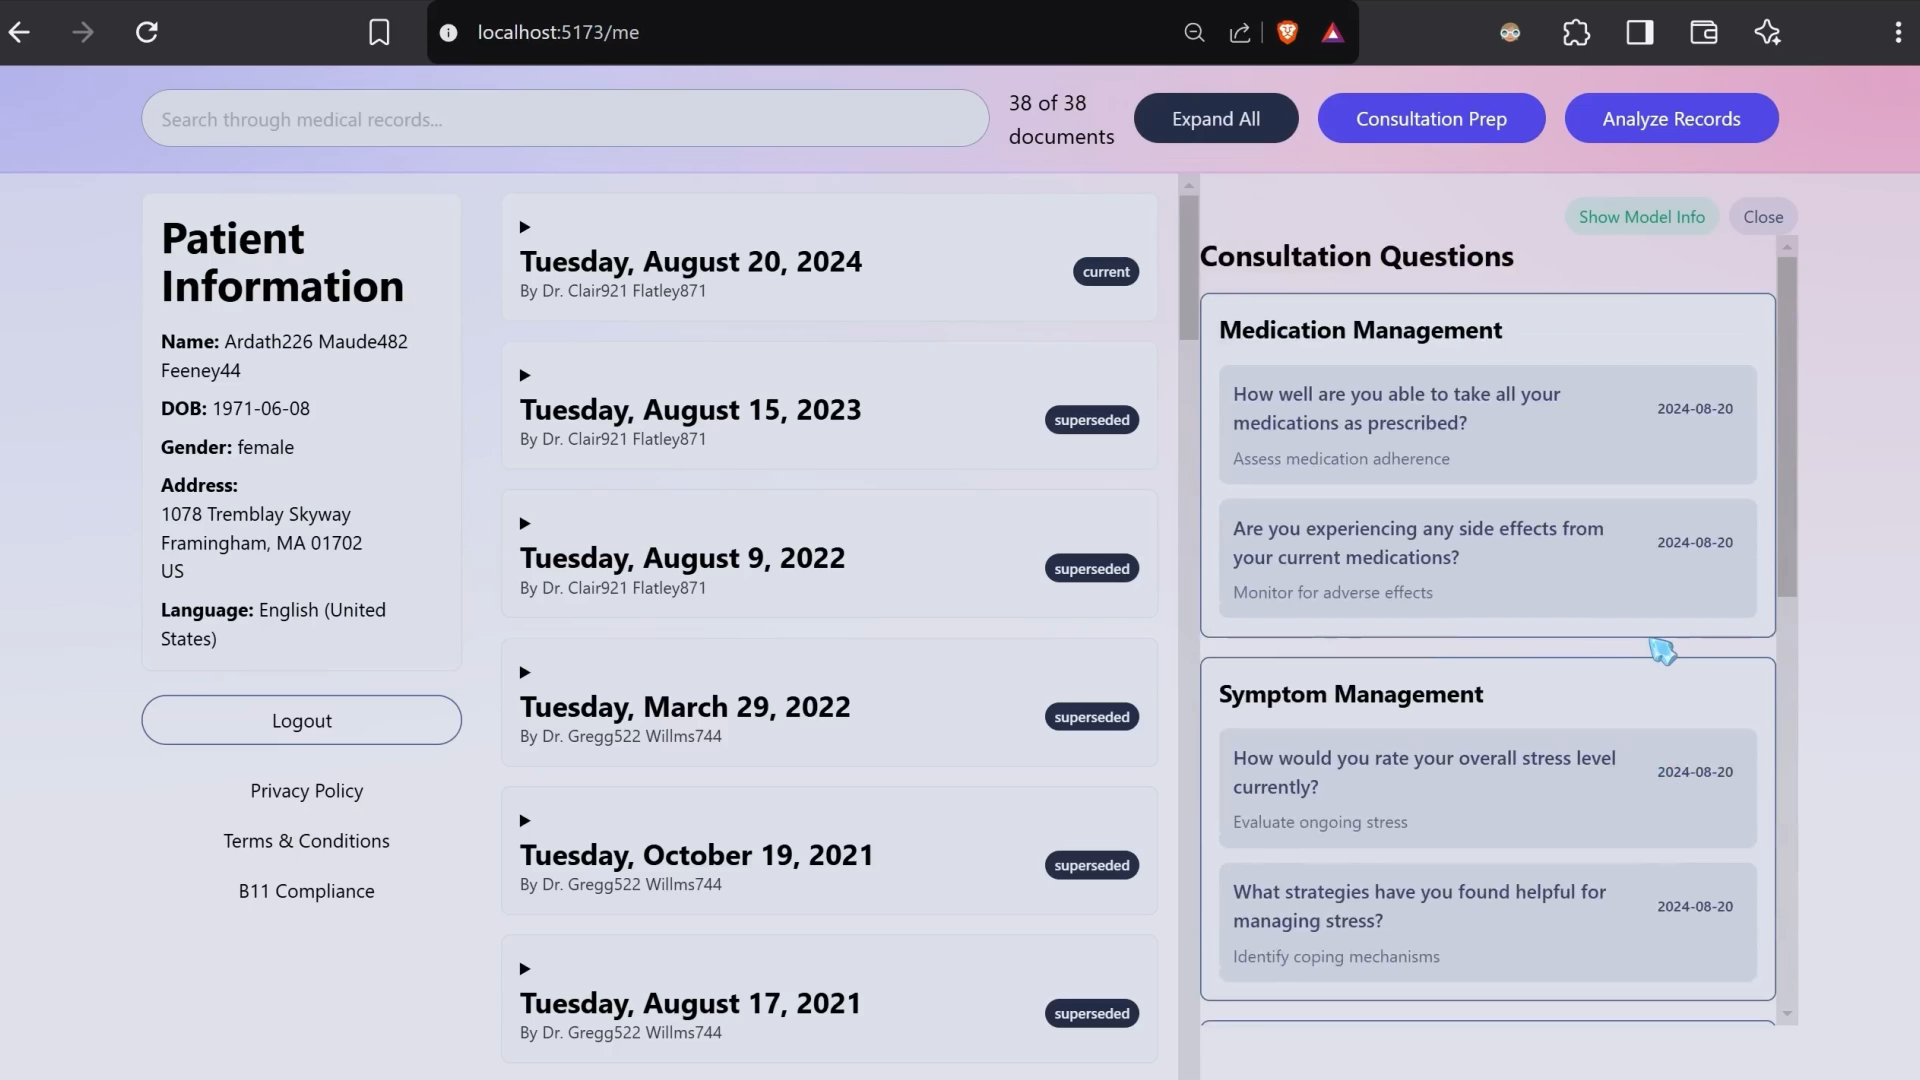Open the browser three-dot menu

coord(1899,32)
